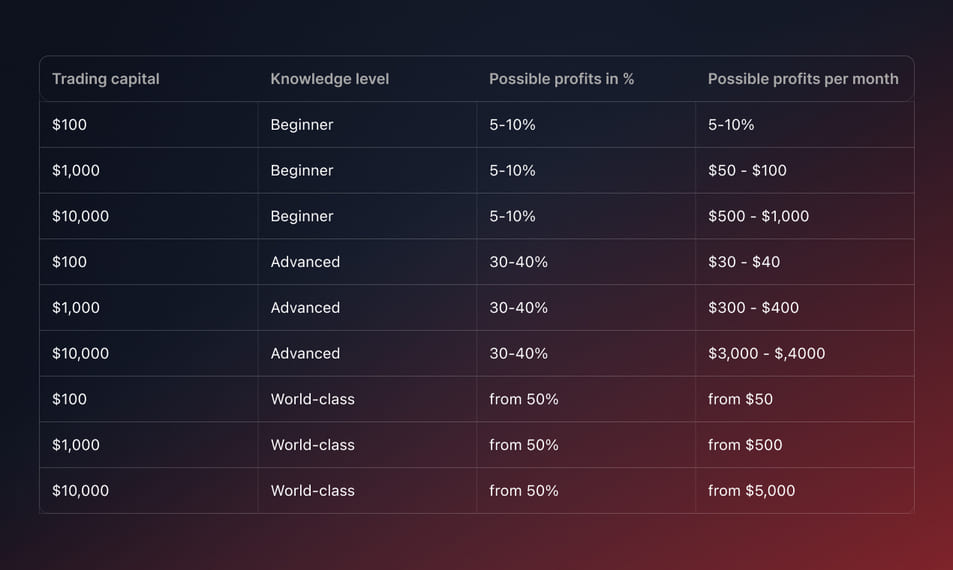Select $10,000 capital in the World-class row
This screenshot has height=570, width=953.
pos(80,491)
